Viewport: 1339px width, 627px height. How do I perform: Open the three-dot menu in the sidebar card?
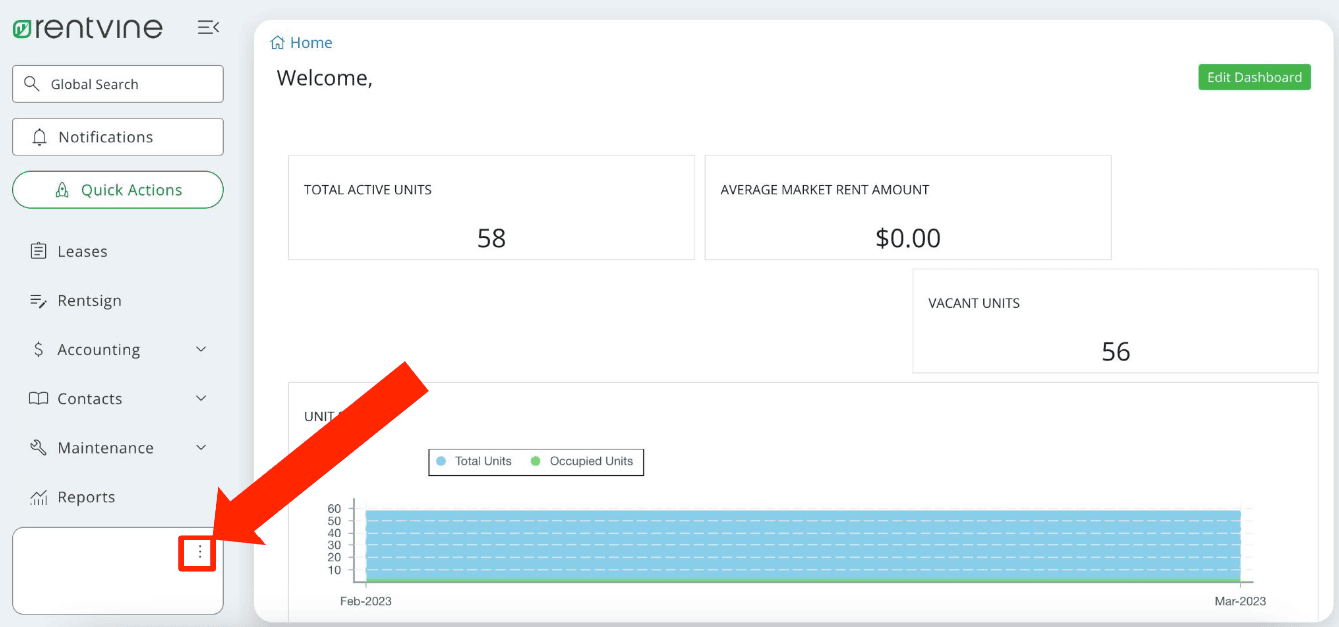[199, 552]
